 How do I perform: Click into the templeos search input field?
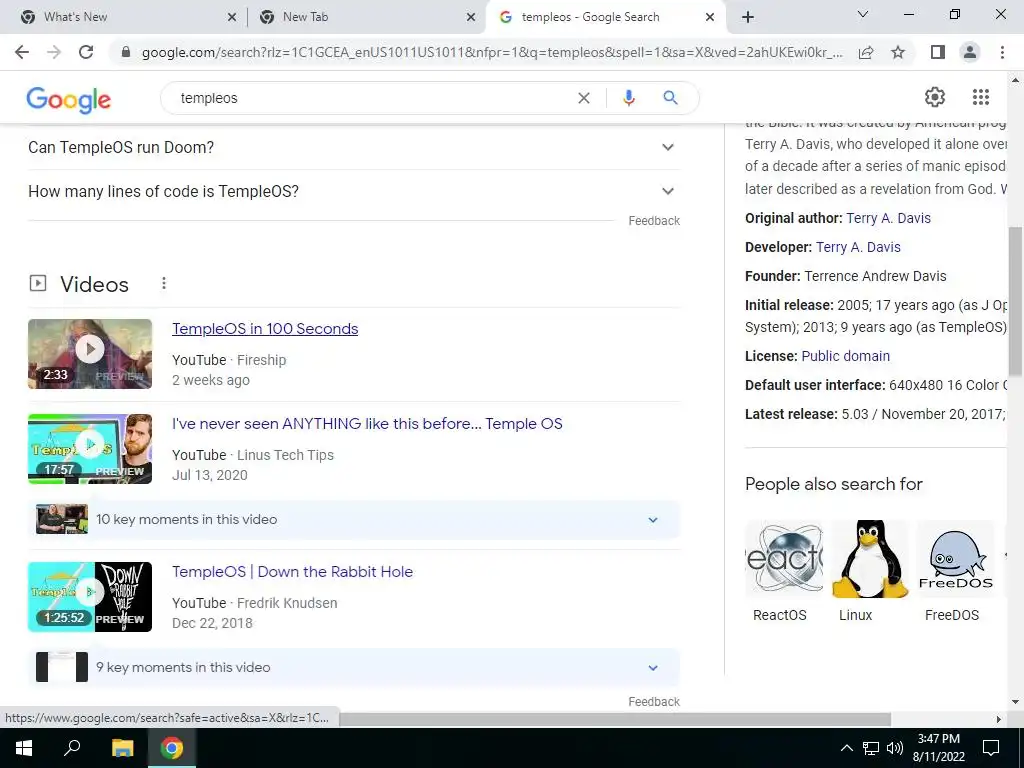point(372,98)
